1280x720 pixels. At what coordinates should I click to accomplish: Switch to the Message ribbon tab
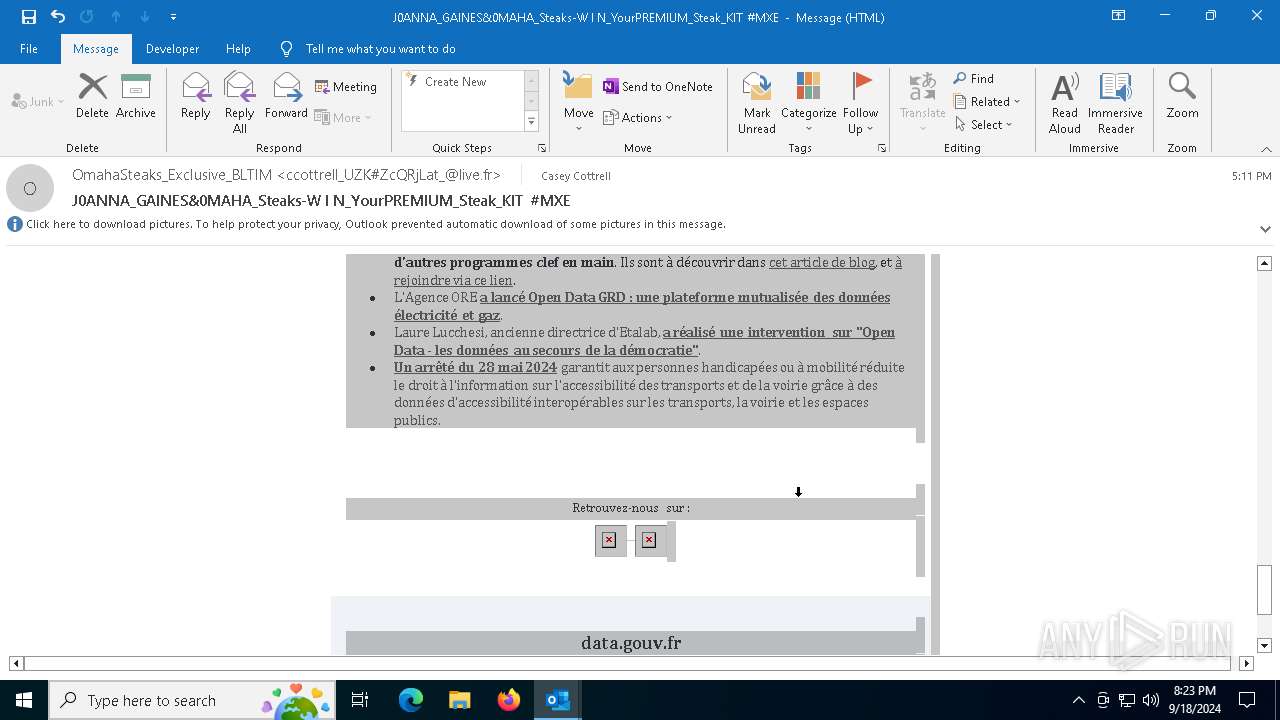pyautogui.click(x=96, y=49)
